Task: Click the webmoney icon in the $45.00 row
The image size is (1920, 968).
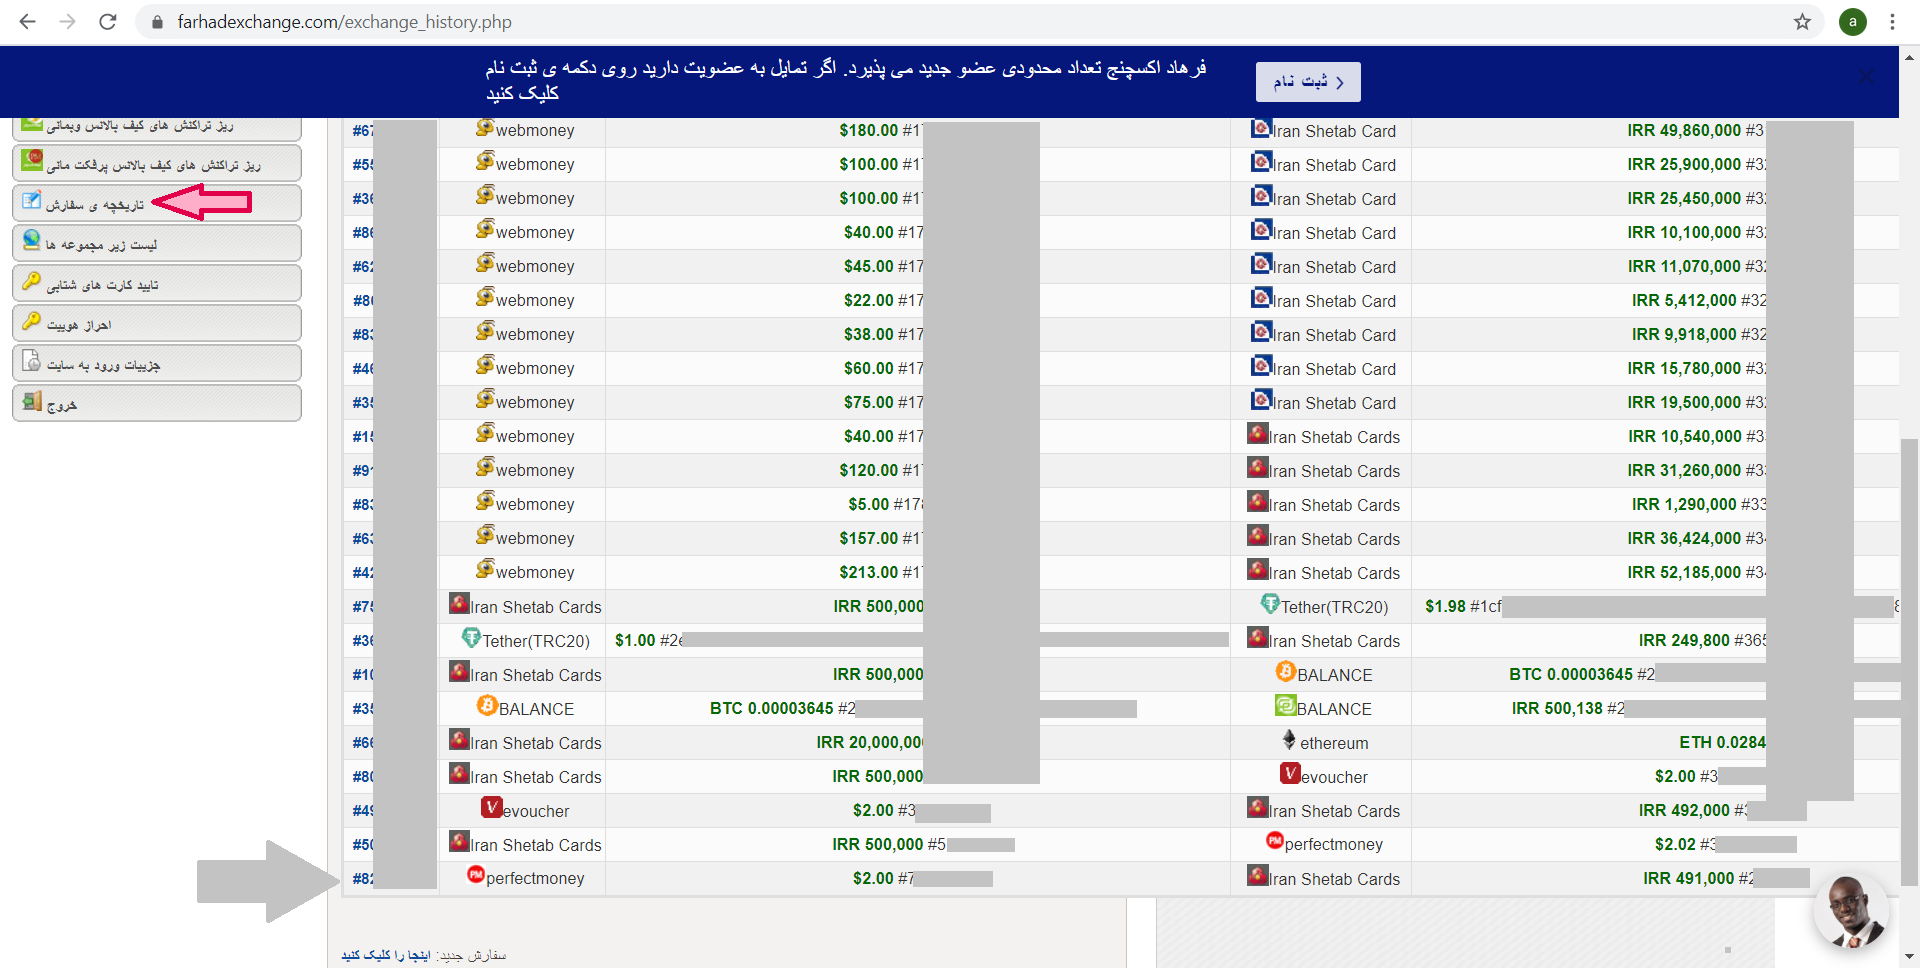Action: point(485,263)
